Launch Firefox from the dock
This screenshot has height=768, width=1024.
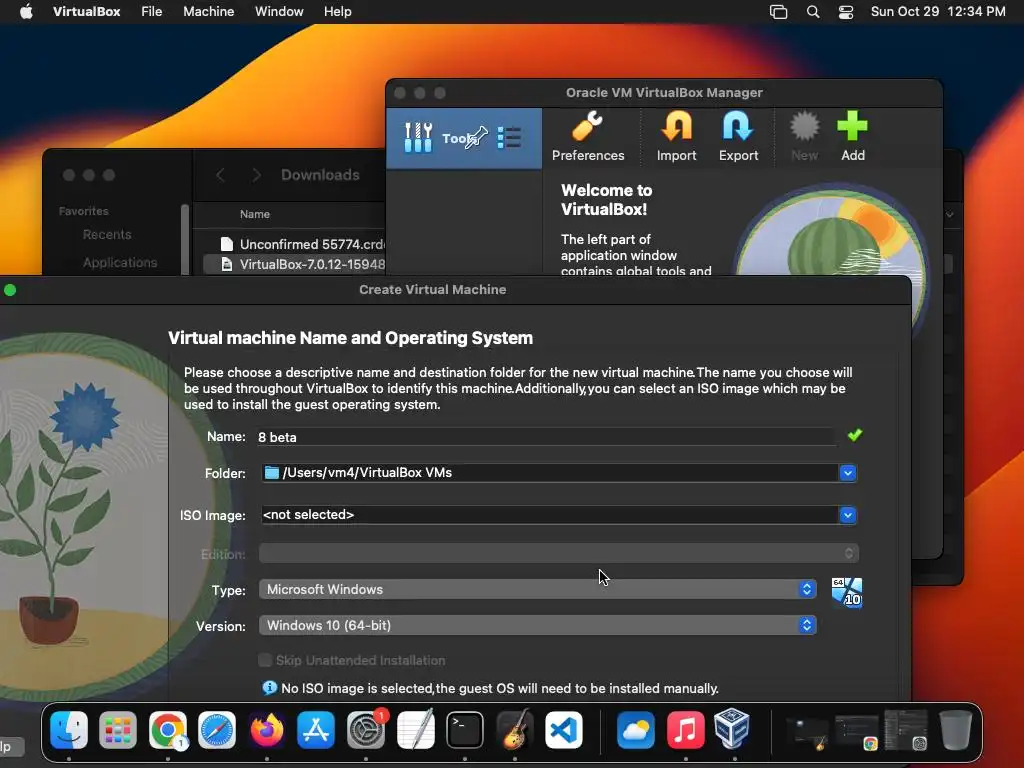pyautogui.click(x=266, y=729)
